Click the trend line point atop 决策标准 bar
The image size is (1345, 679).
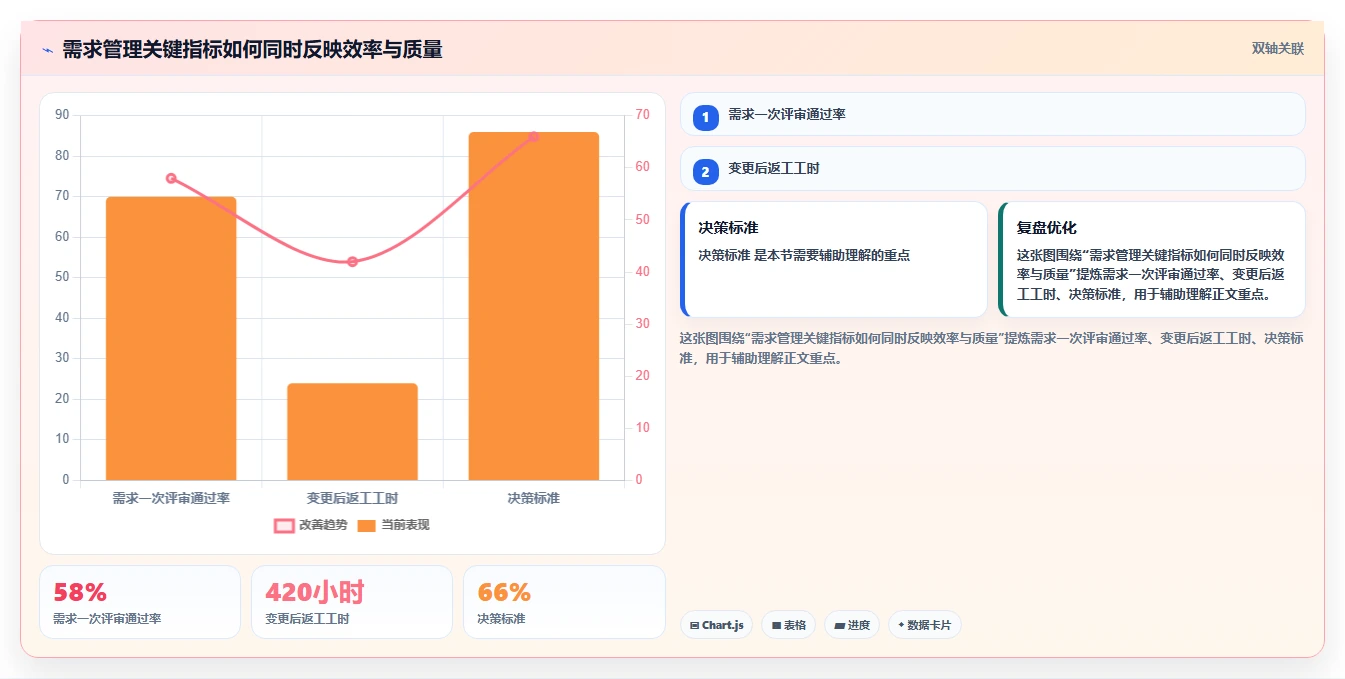(533, 136)
